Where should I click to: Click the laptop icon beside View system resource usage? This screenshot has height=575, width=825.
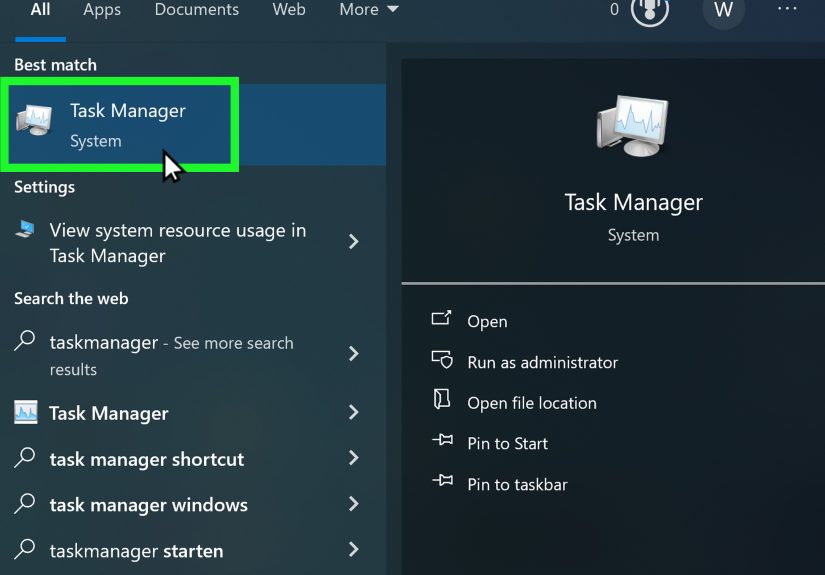(25, 229)
